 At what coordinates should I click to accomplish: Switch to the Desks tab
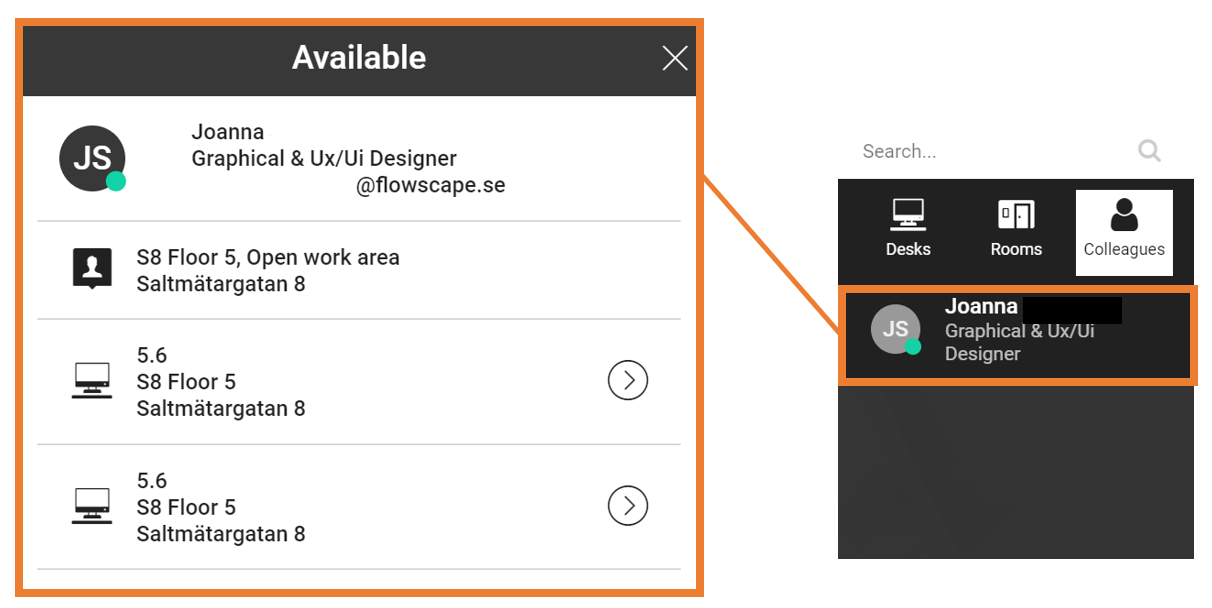coord(908,229)
